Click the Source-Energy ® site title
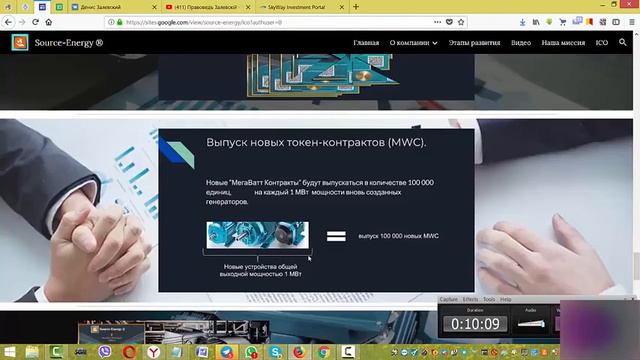 tap(69, 42)
